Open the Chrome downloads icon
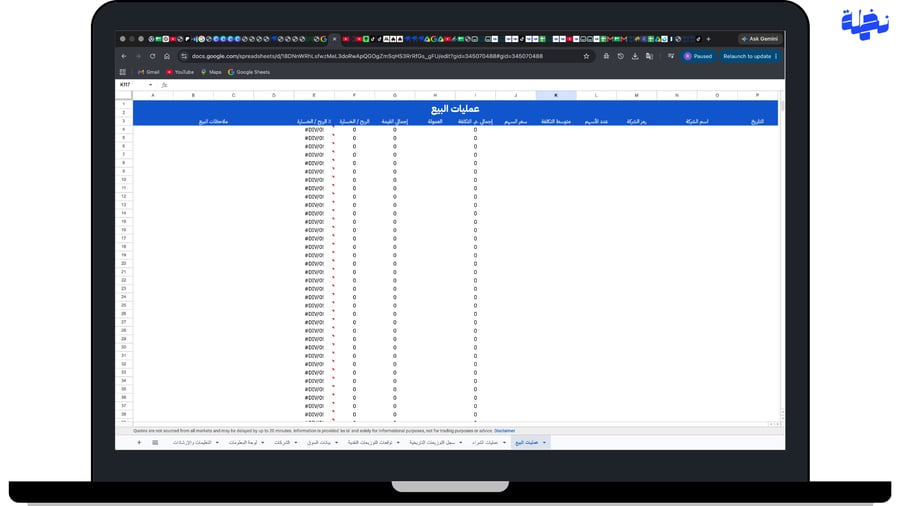The image size is (900, 506). (x=635, y=56)
